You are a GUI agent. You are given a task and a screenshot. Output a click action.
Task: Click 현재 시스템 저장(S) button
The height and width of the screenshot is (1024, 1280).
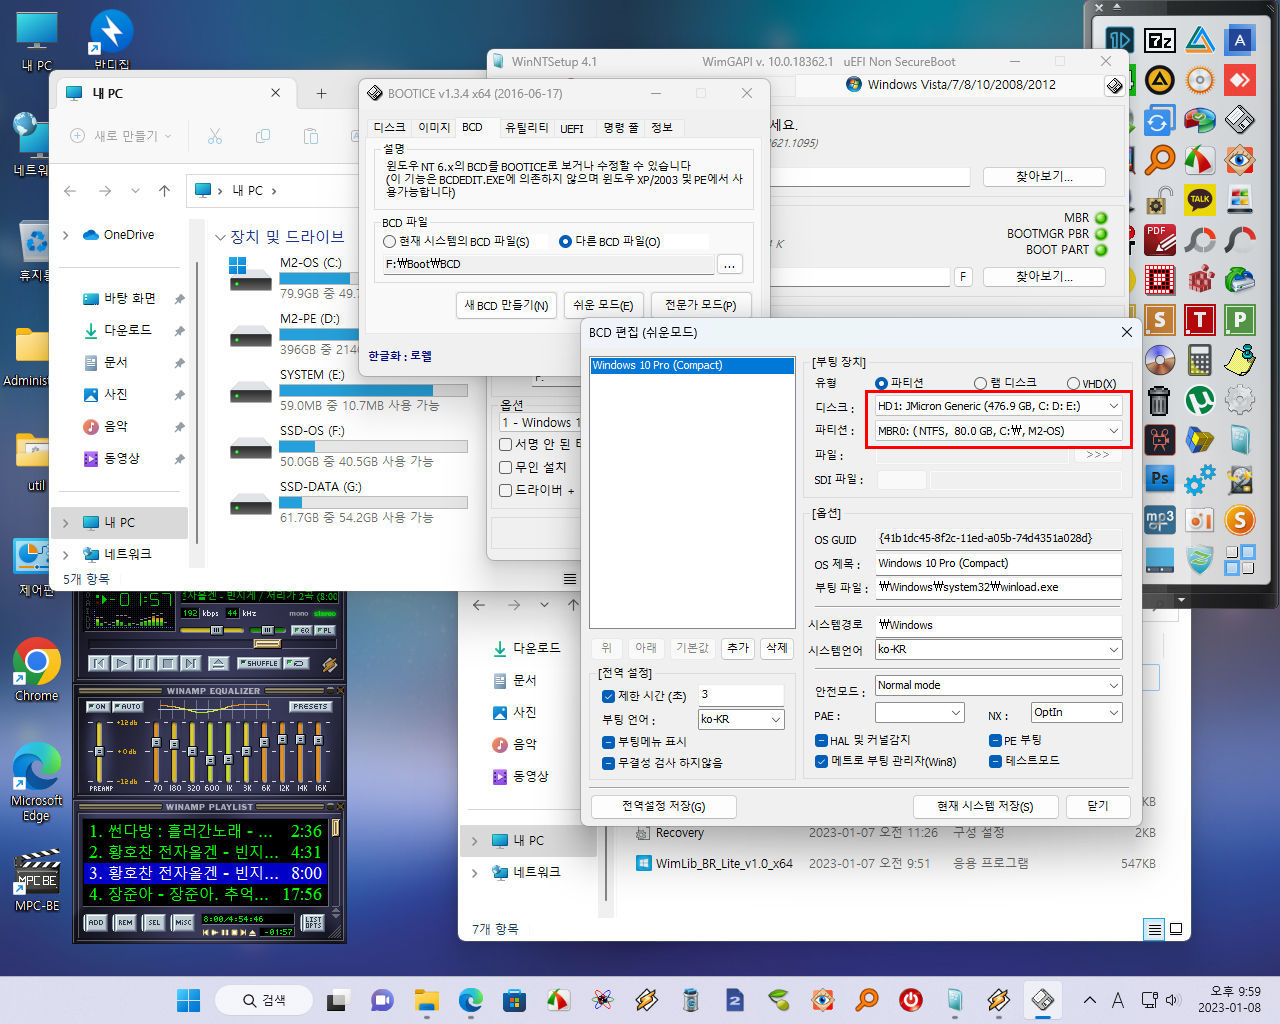click(985, 806)
